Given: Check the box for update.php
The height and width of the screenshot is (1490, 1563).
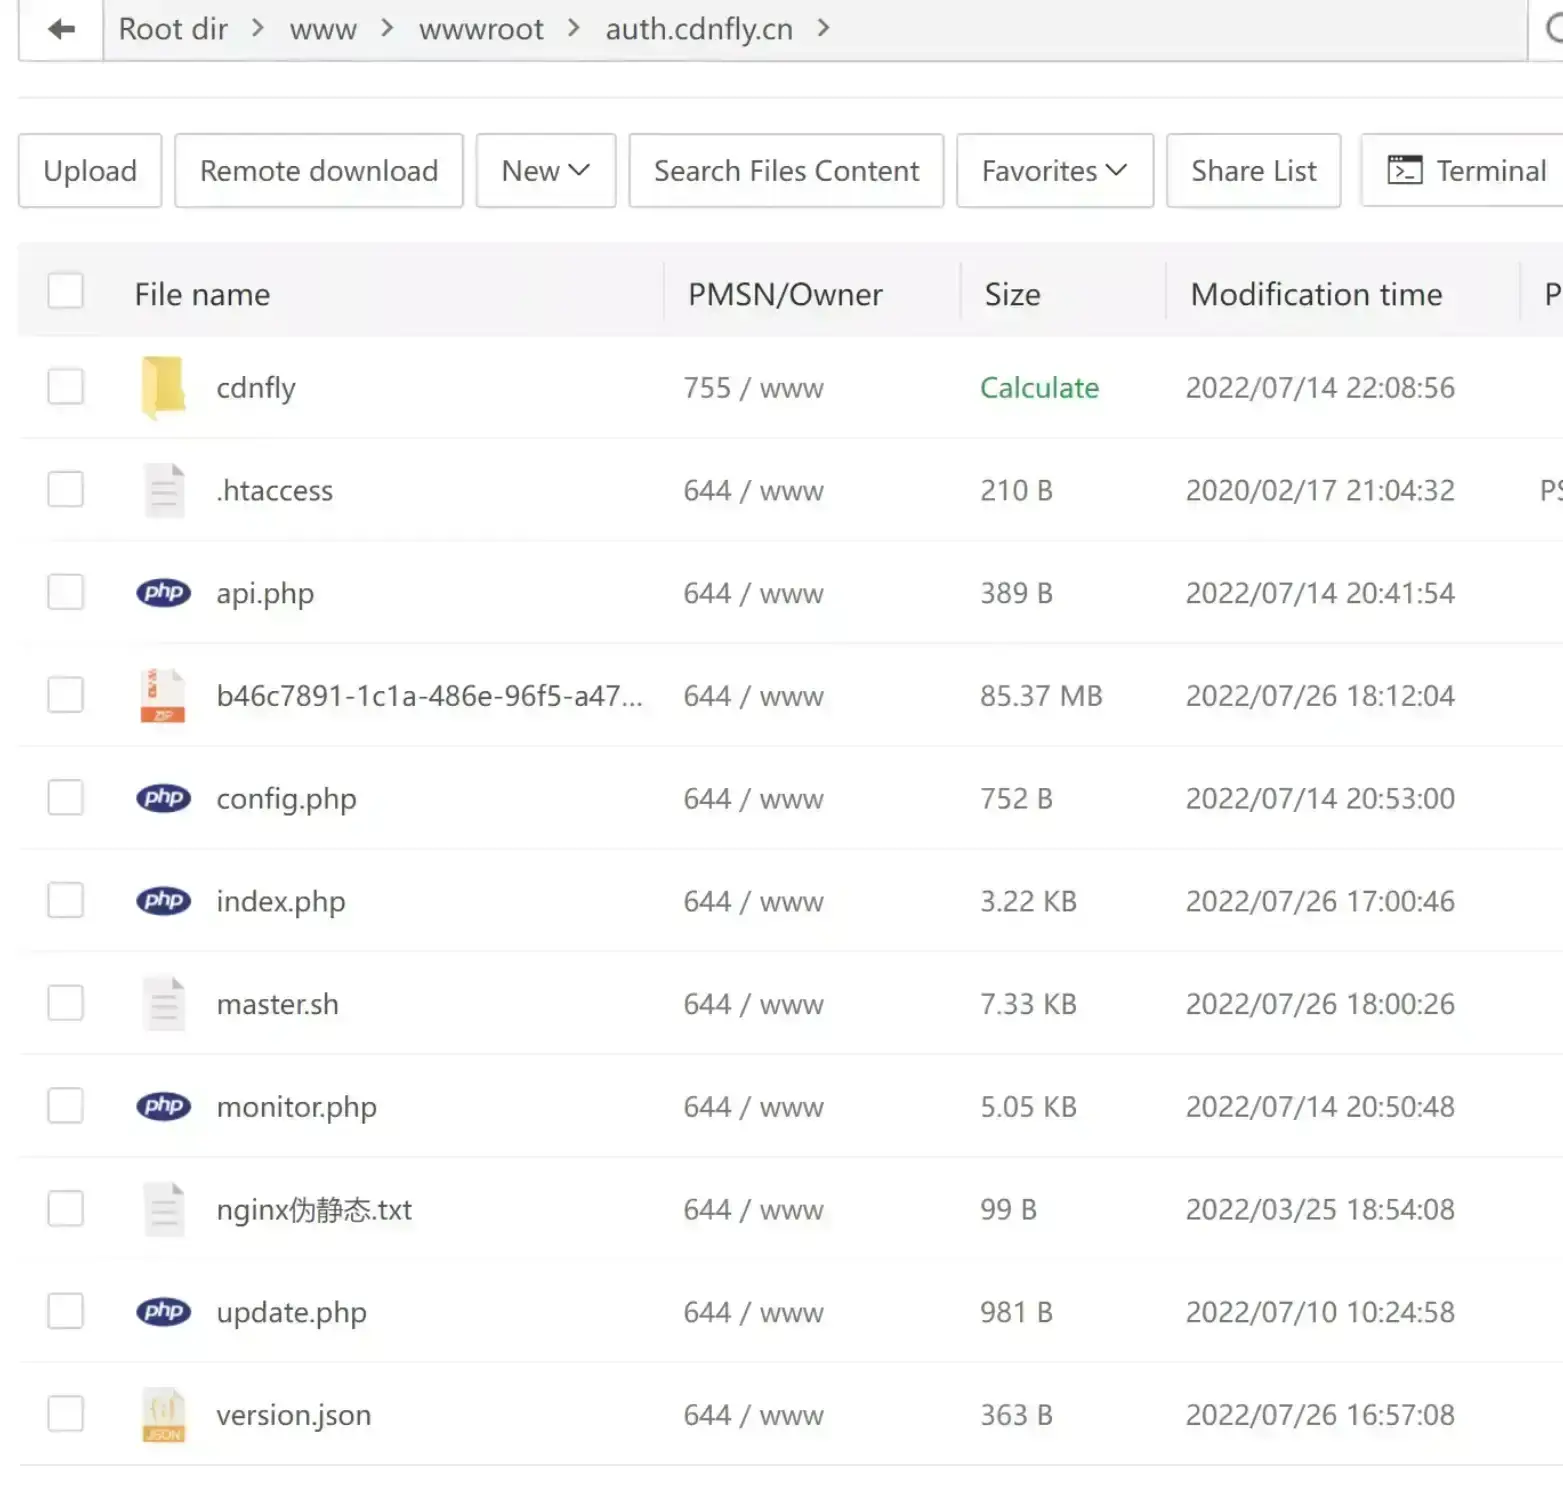Looking at the screenshot, I should (66, 1310).
